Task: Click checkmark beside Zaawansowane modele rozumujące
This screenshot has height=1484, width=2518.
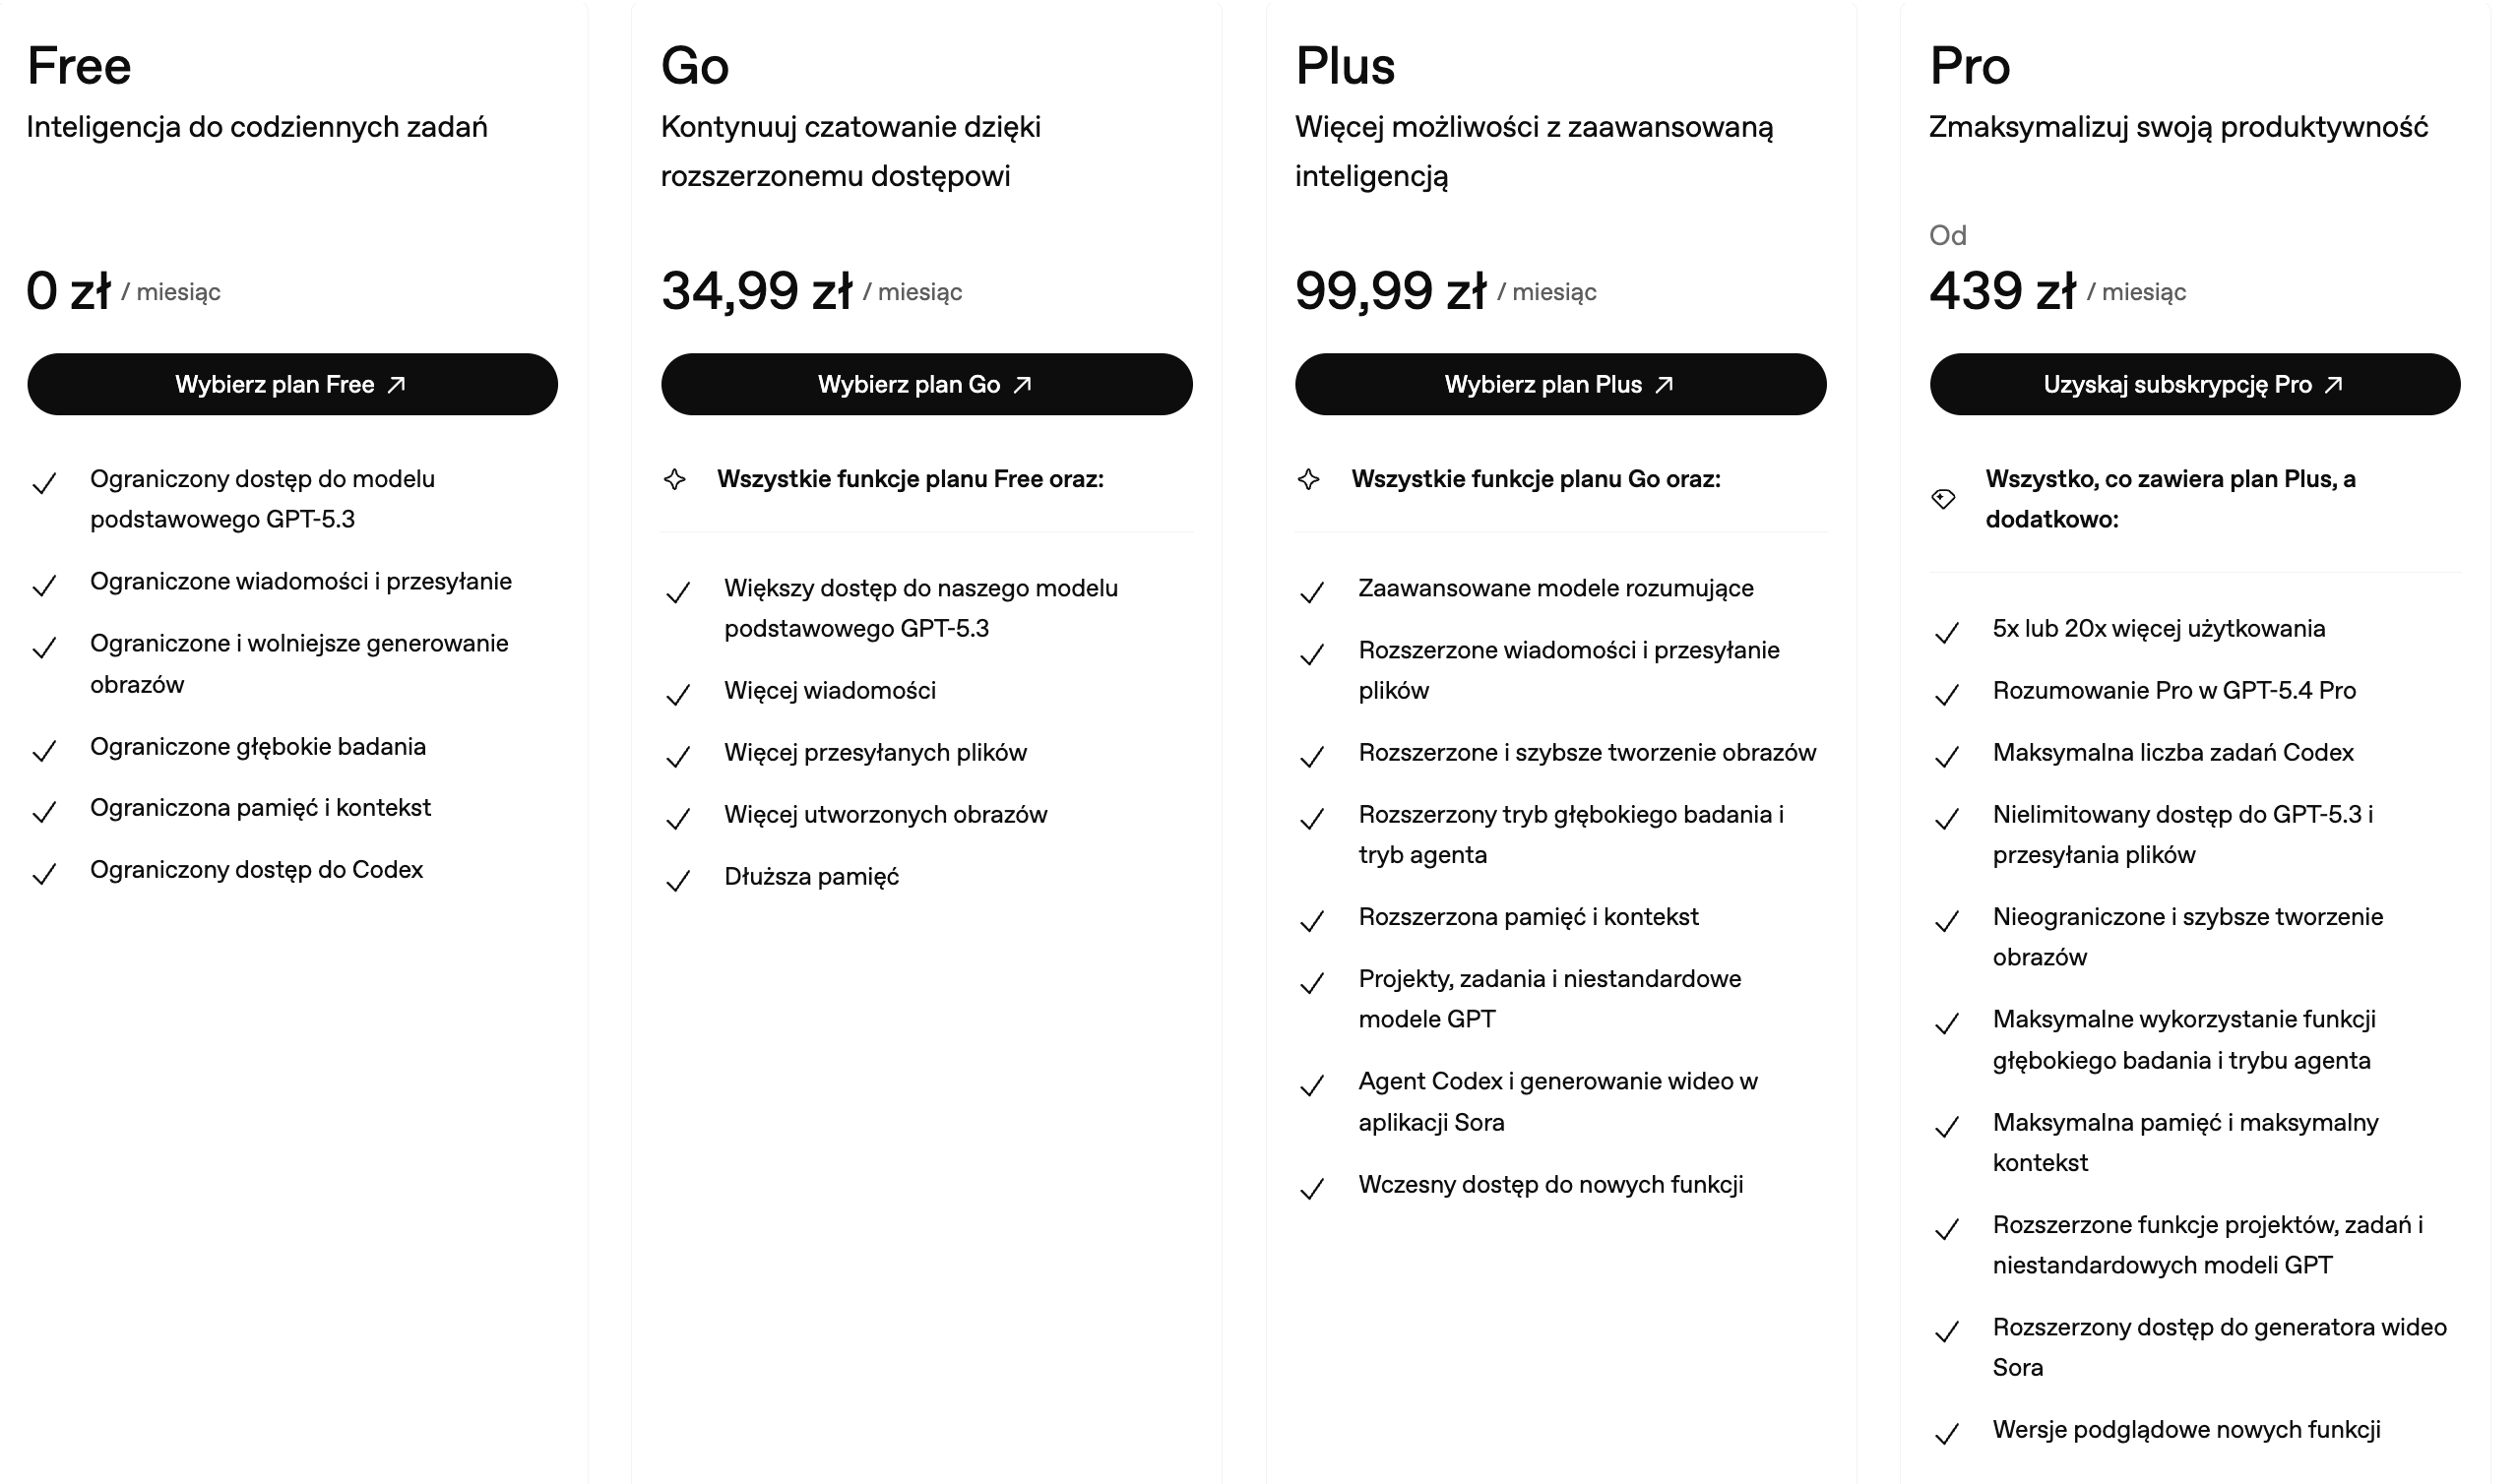Action: pyautogui.click(x=1312, y=593)
